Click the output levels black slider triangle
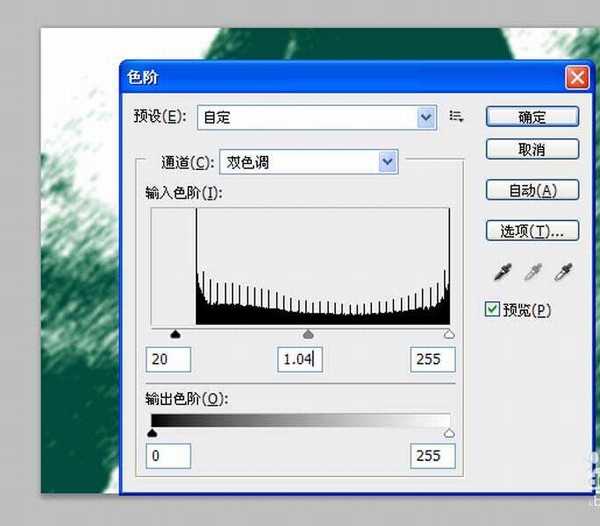 click(x=152, y=433)
